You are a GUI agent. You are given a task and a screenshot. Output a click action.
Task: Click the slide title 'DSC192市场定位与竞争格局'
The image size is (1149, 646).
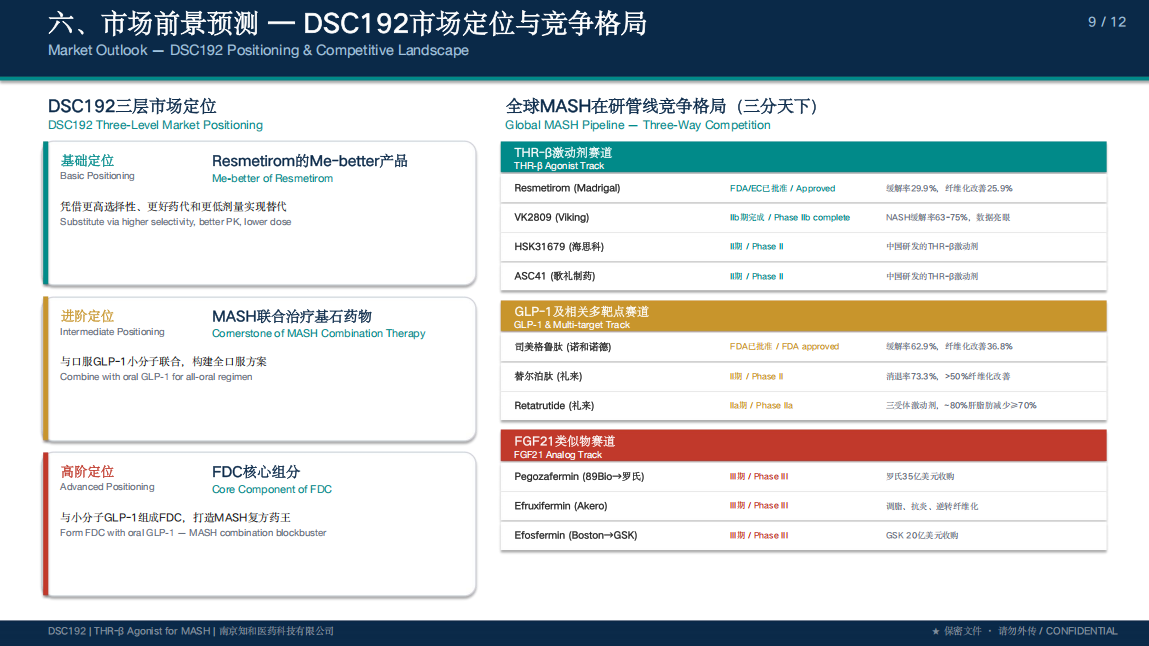(475, 23)
